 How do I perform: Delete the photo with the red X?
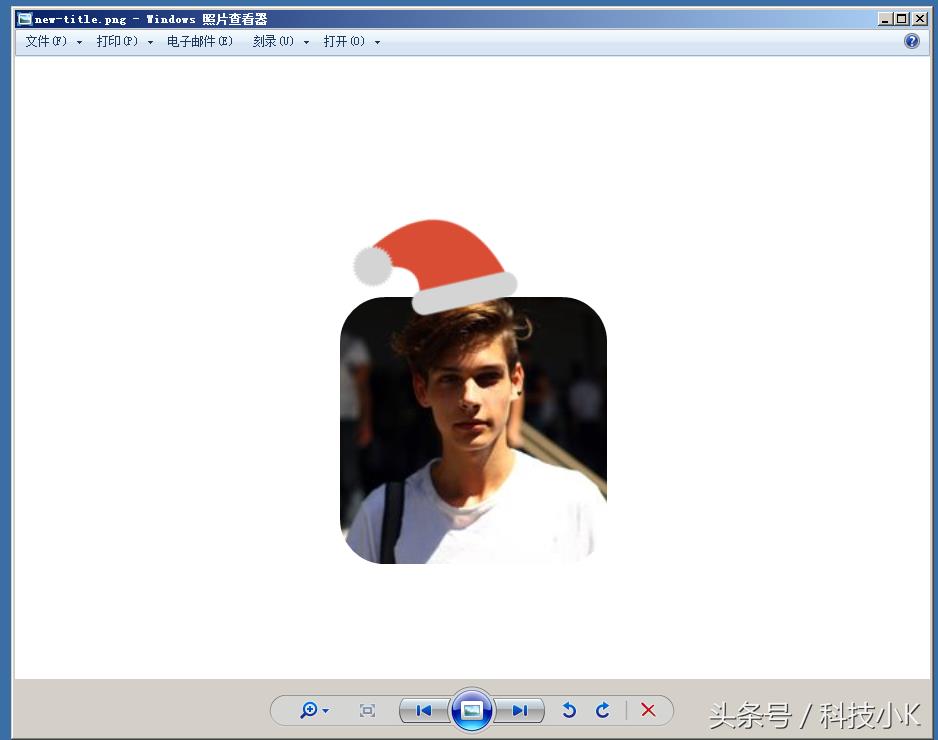coord(648,710)
